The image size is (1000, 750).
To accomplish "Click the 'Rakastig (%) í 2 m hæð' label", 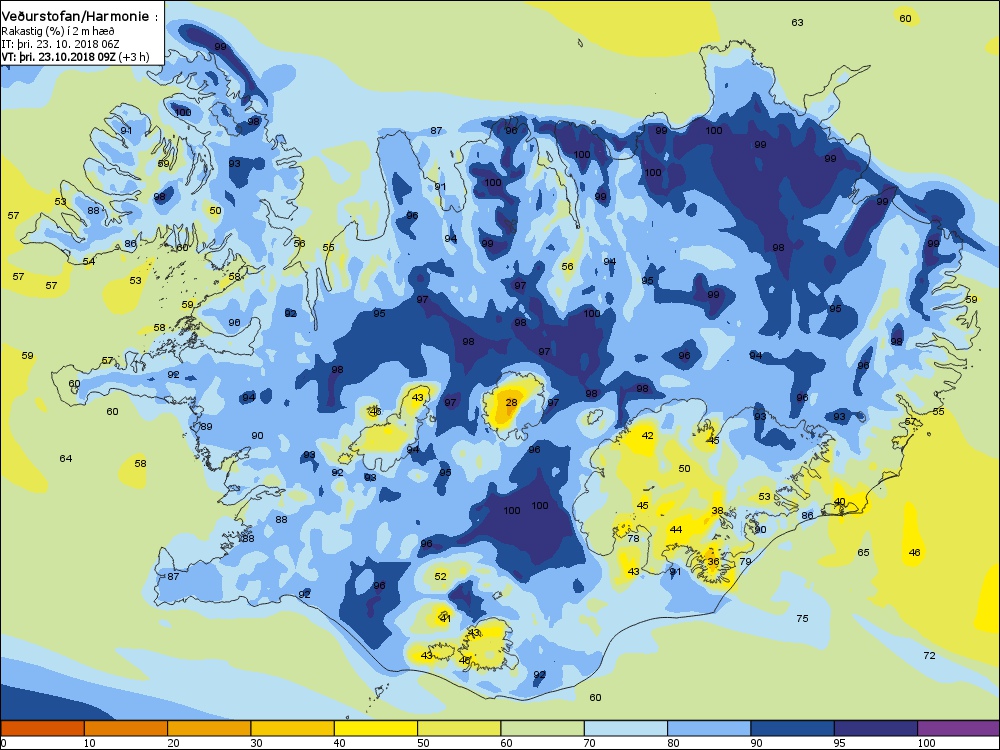I will point(58,31).
